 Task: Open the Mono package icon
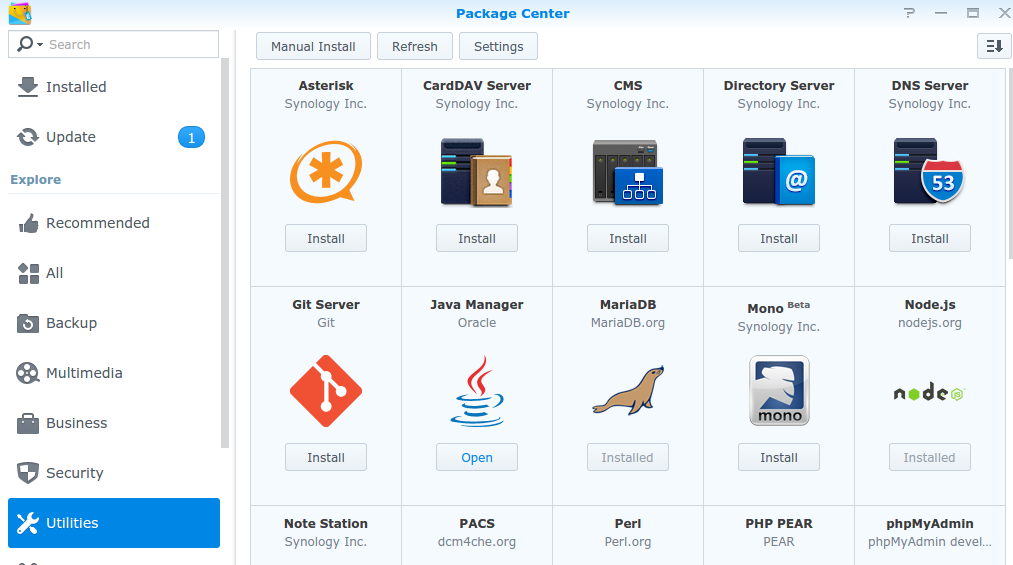click(x=778, y=391)
